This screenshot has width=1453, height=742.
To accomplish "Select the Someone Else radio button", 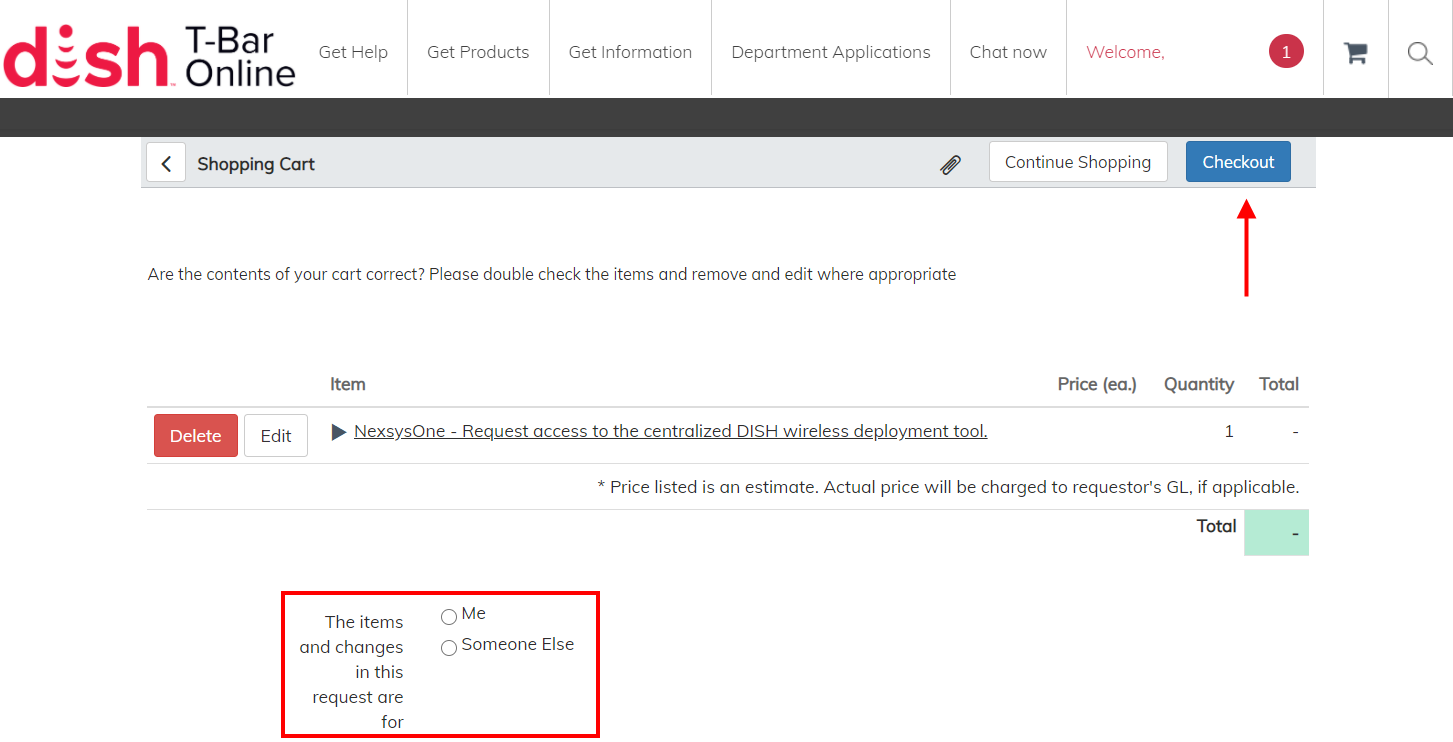I will (x=449, y=648).
